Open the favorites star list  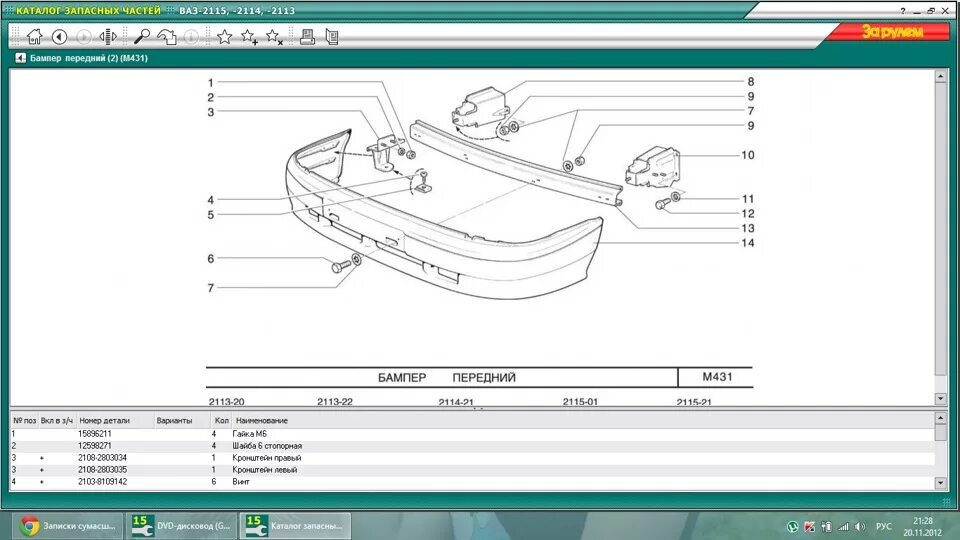tap(225, 37)
